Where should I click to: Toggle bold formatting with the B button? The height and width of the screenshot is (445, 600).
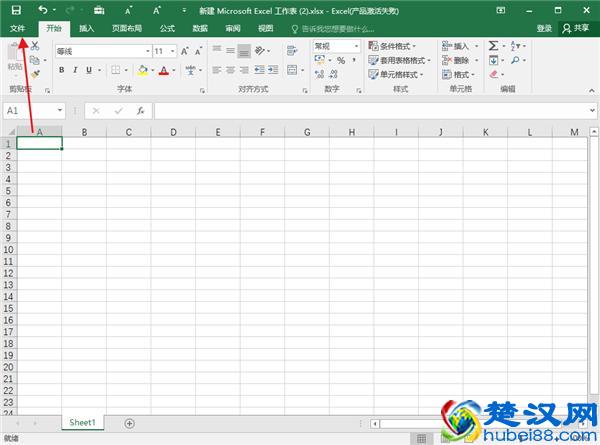(x=62, y=70)
